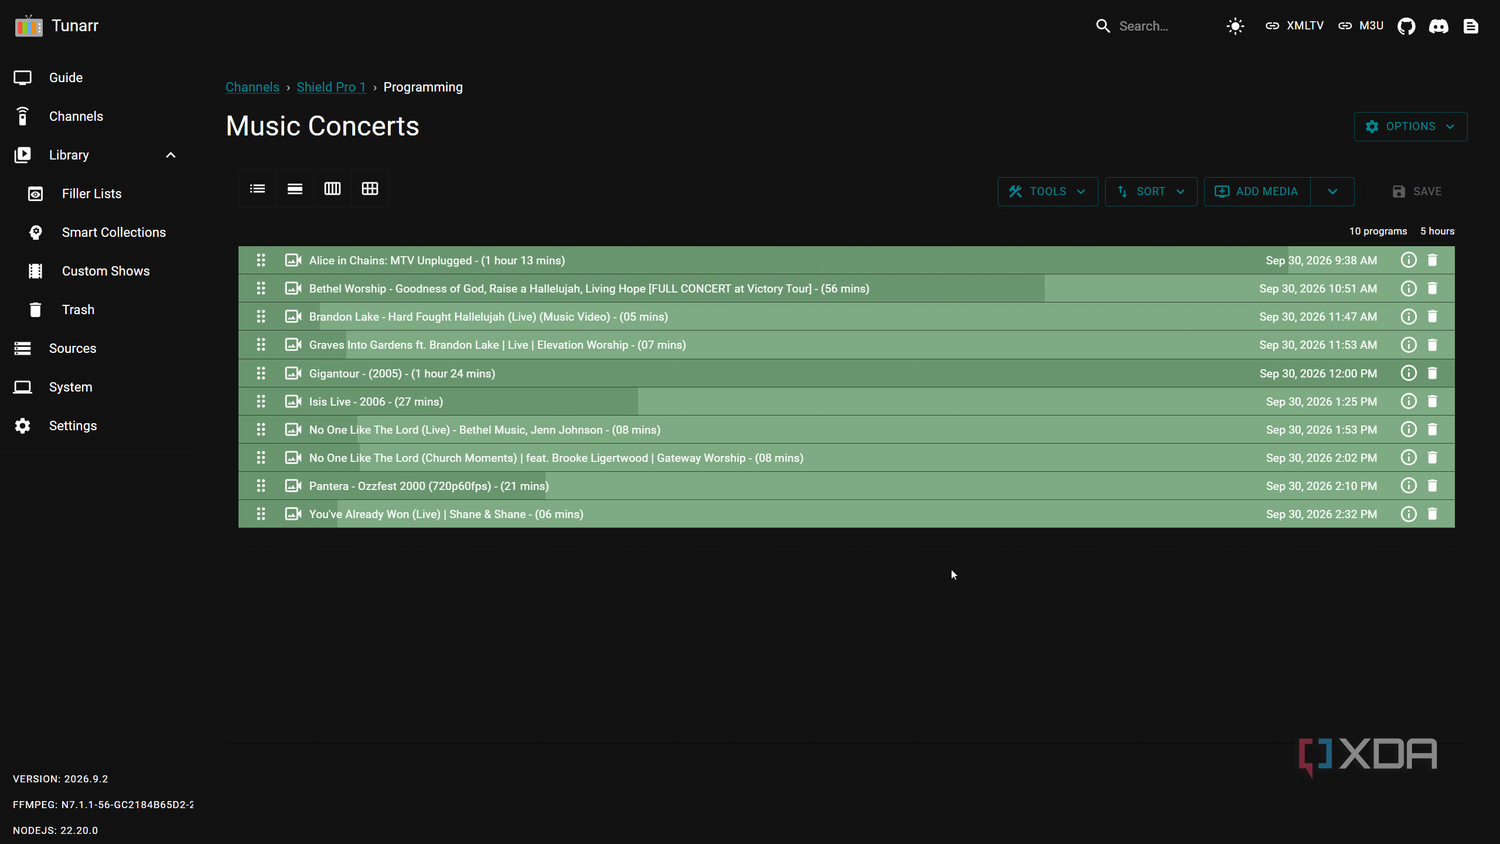
Task: Open the documentation page icon
Action: (1470, 26)
